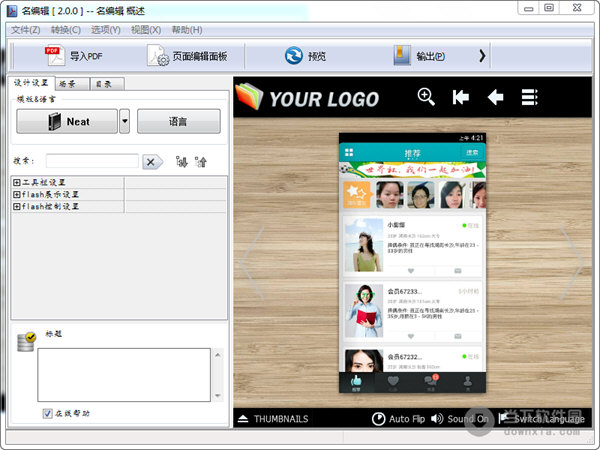The width and height of the screenshot is (600, 450).
Task: Expand the 工具栏设置 tree node
Action: click(x=17, y=182)
